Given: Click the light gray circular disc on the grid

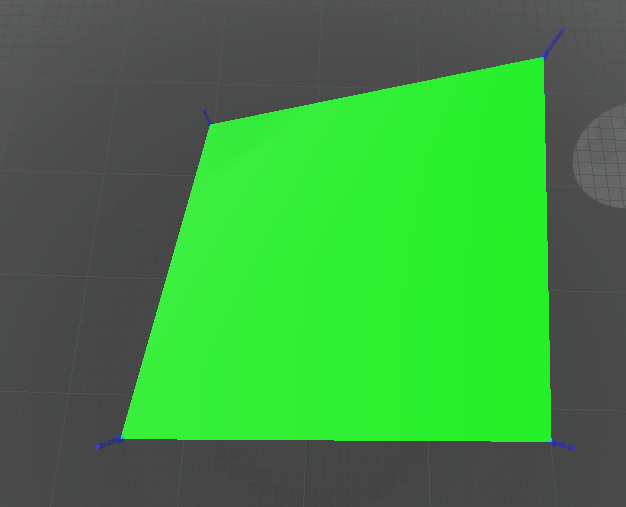Looking at the screenshot, I should tap(600, 156).
